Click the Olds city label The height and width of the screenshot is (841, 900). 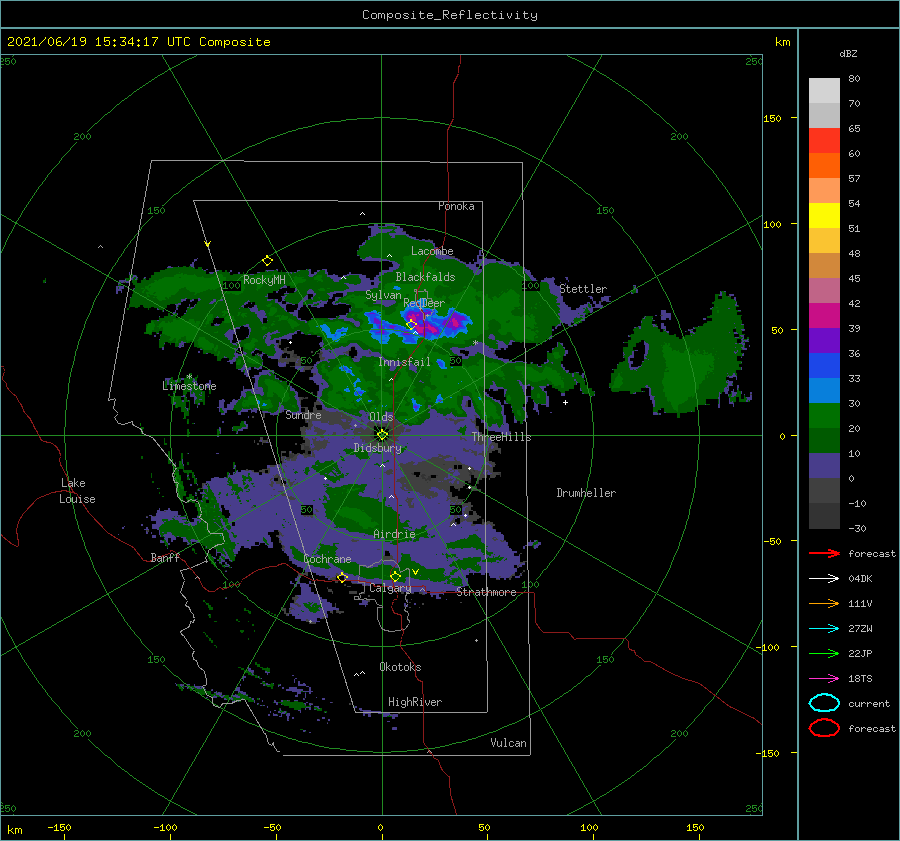(x=381, y=417)
